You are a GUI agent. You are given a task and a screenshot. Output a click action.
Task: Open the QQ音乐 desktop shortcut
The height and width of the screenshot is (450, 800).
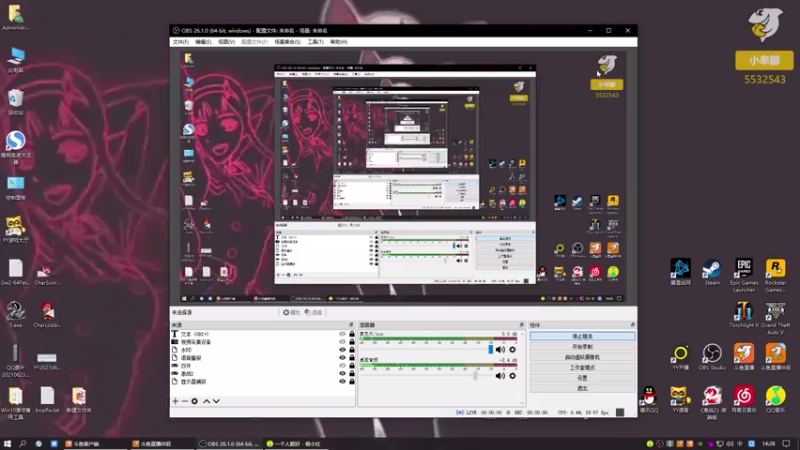tap(776, 399)
